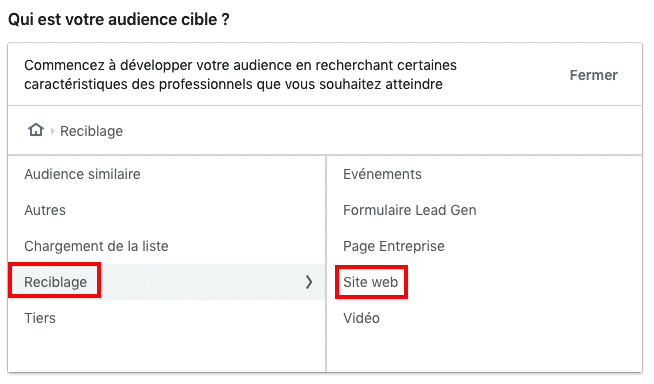654x384 pixels.
Task: Click the 'Commencez à développer votre audience' description text
Action: click(240, 75)
